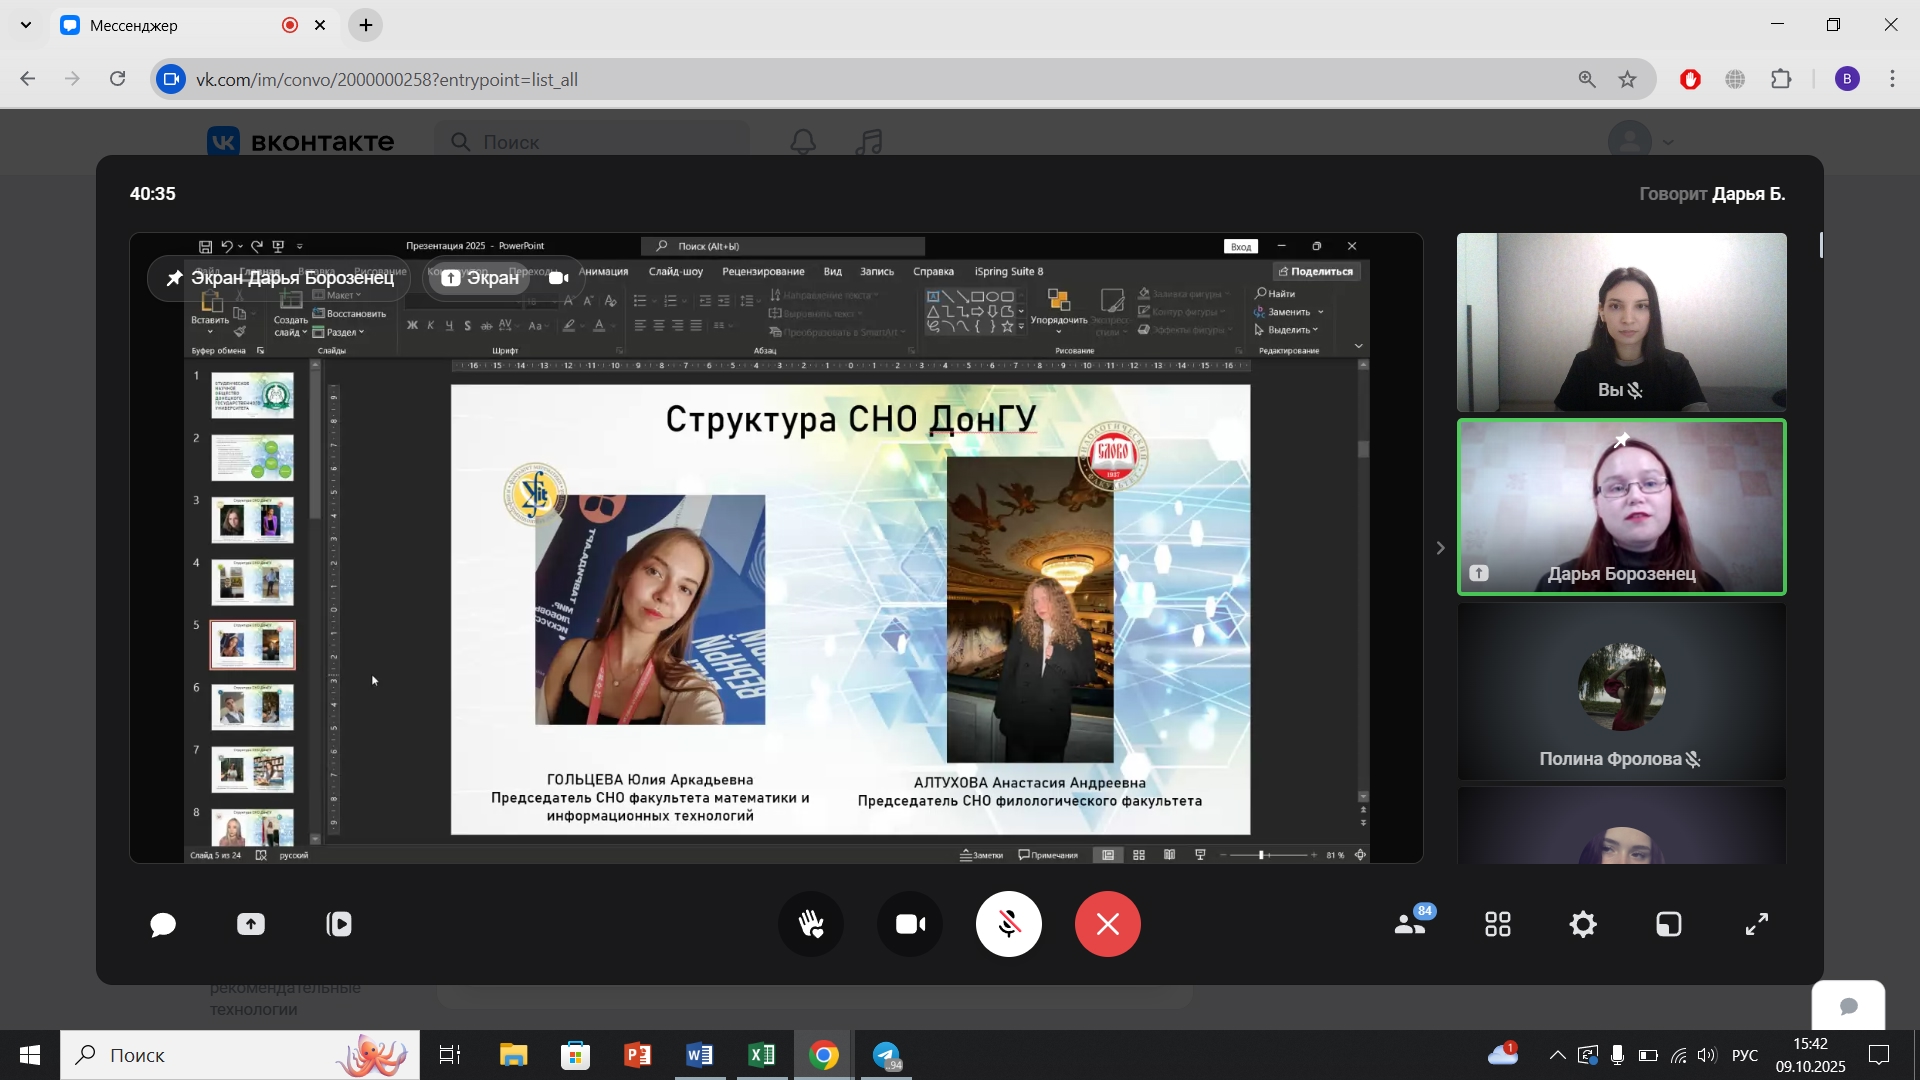Toggle the camera on or off
The height and width of the screenshot is (1080, 1920).
point(910,925)
